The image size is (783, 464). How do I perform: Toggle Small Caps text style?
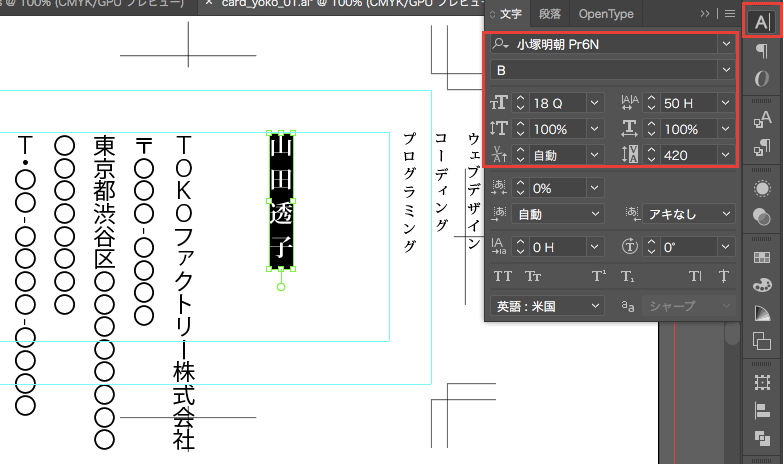click(x=532, y=276)
